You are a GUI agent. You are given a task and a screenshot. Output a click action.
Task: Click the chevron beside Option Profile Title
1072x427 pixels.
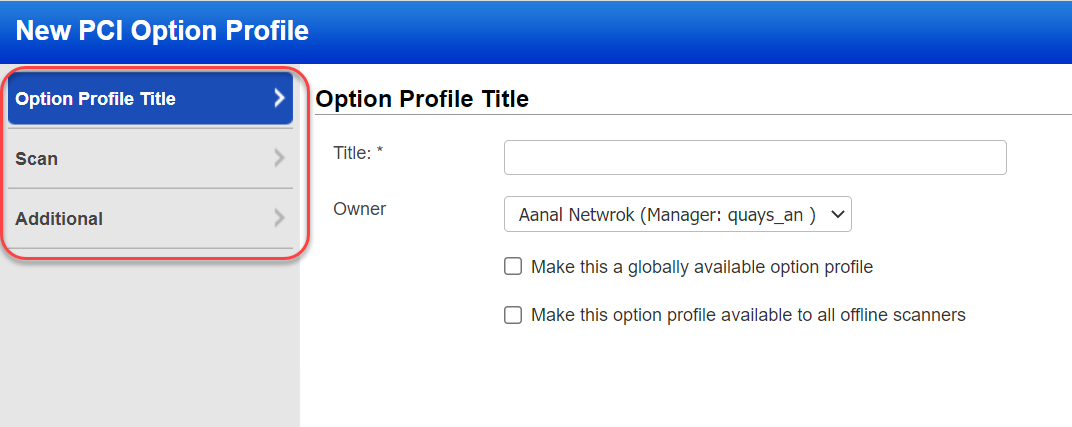click(x=279, y=98)
